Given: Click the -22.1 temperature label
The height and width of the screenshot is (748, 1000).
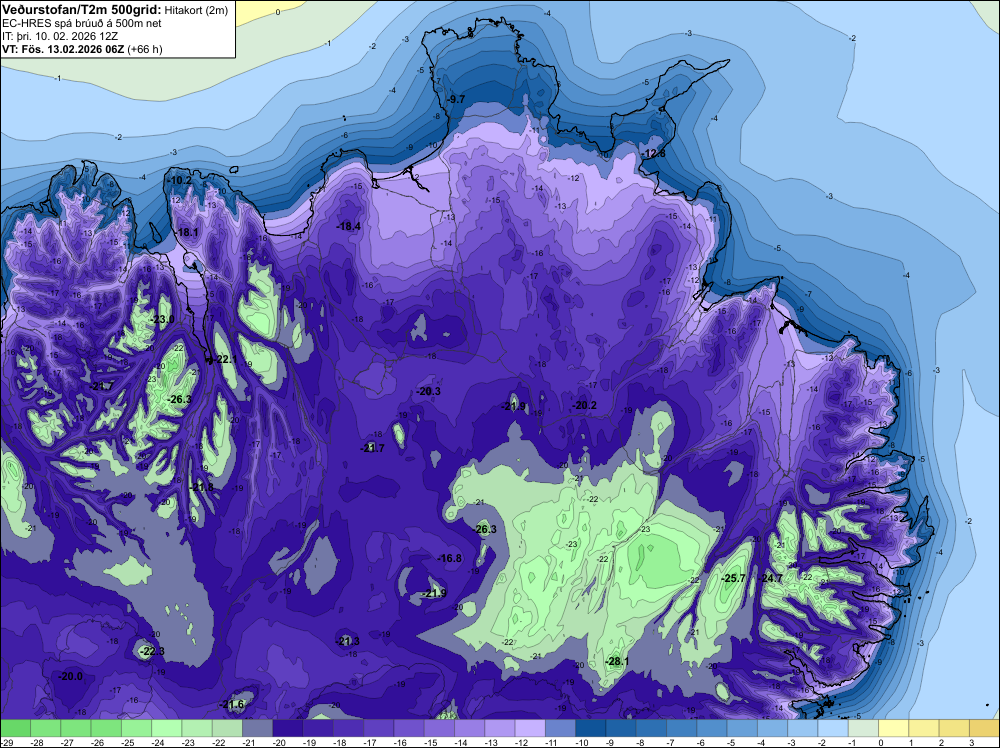Looking at the screenshot, I should [224, 359].
